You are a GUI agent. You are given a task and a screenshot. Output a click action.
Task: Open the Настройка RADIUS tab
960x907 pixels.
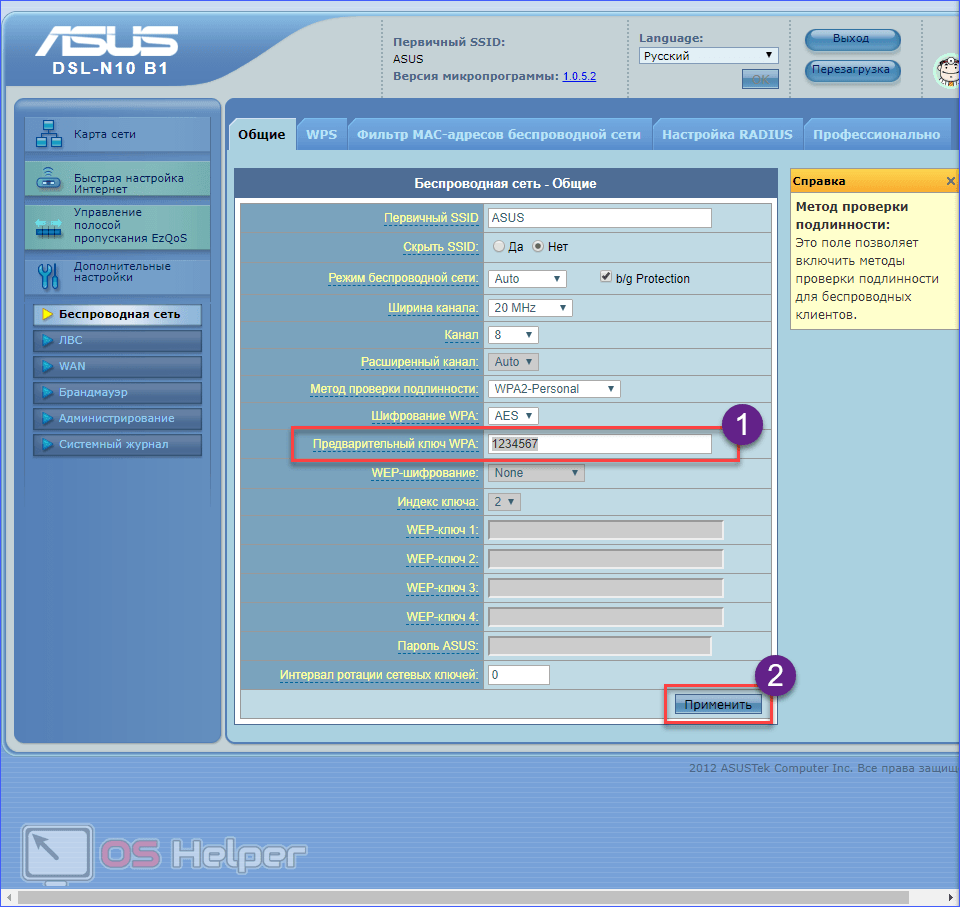tap(727, 135)
